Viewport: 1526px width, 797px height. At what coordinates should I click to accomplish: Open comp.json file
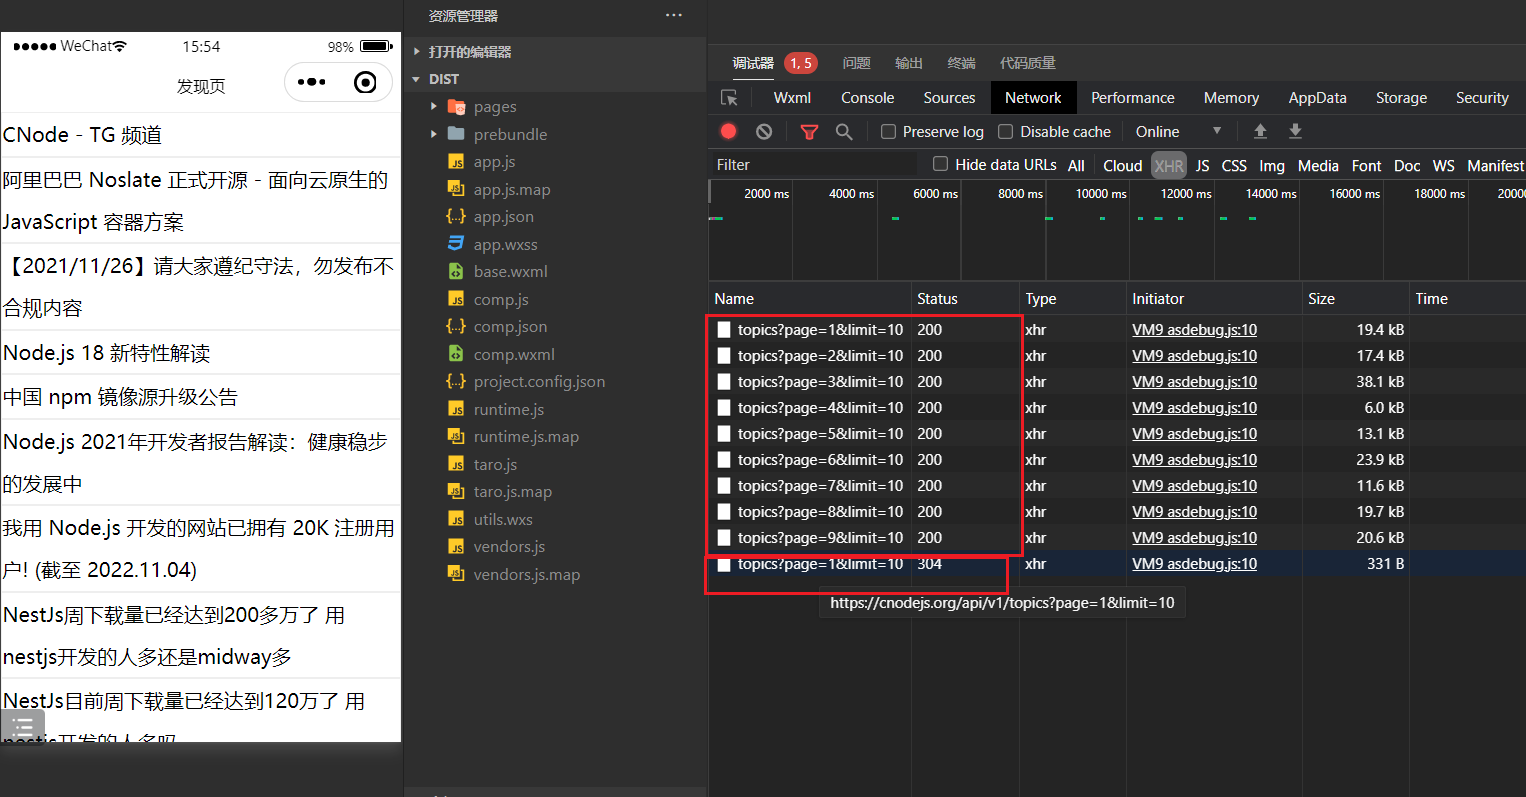[510, 327]
